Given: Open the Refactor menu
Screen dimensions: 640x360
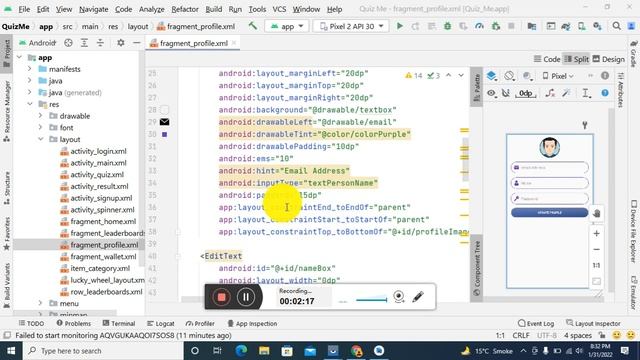Looking at the screenshot, I should (x=185, y=9).
